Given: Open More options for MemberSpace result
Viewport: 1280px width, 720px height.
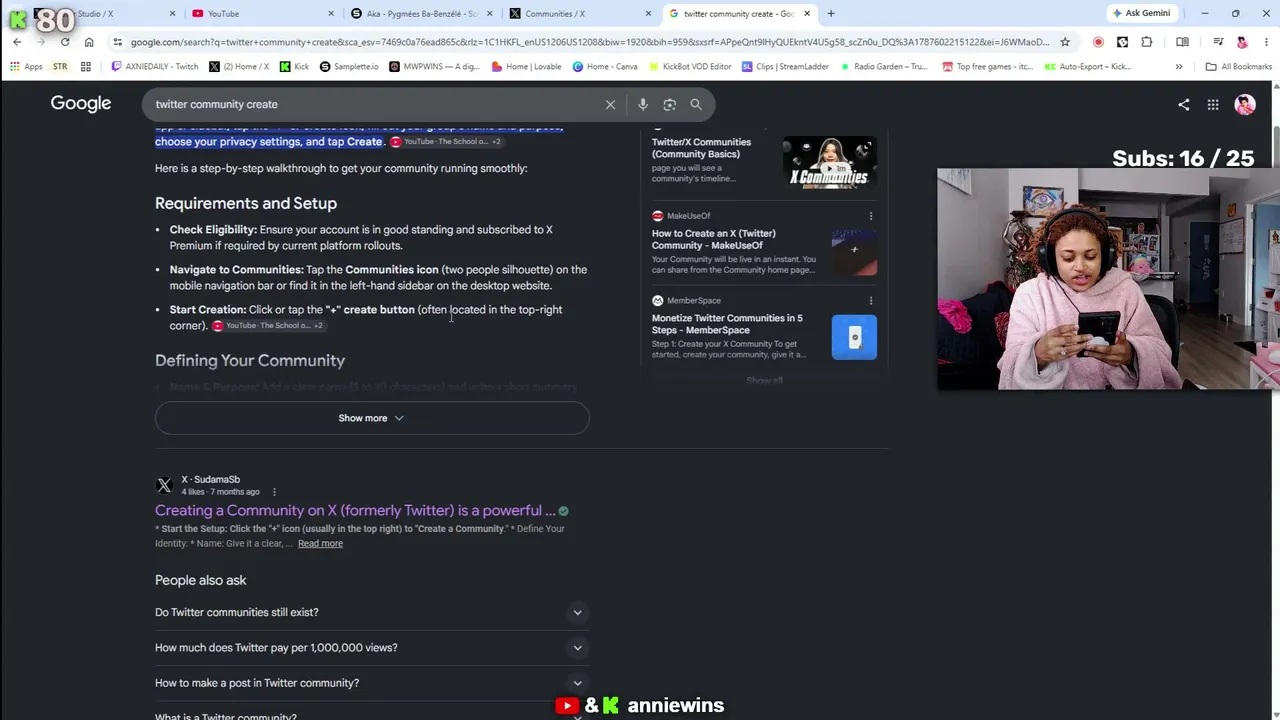Looking at the screenshot, I should tap(870, 301).
